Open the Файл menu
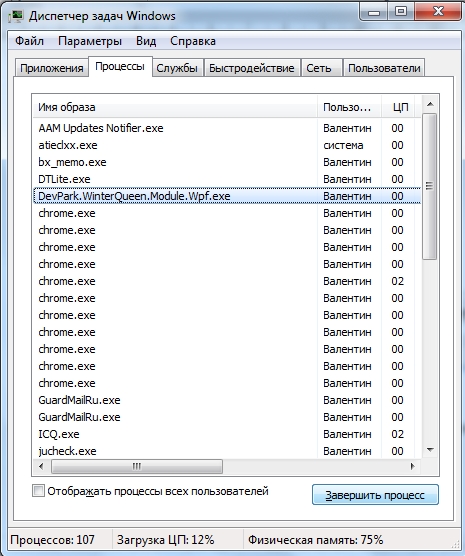 pos(29,41)
